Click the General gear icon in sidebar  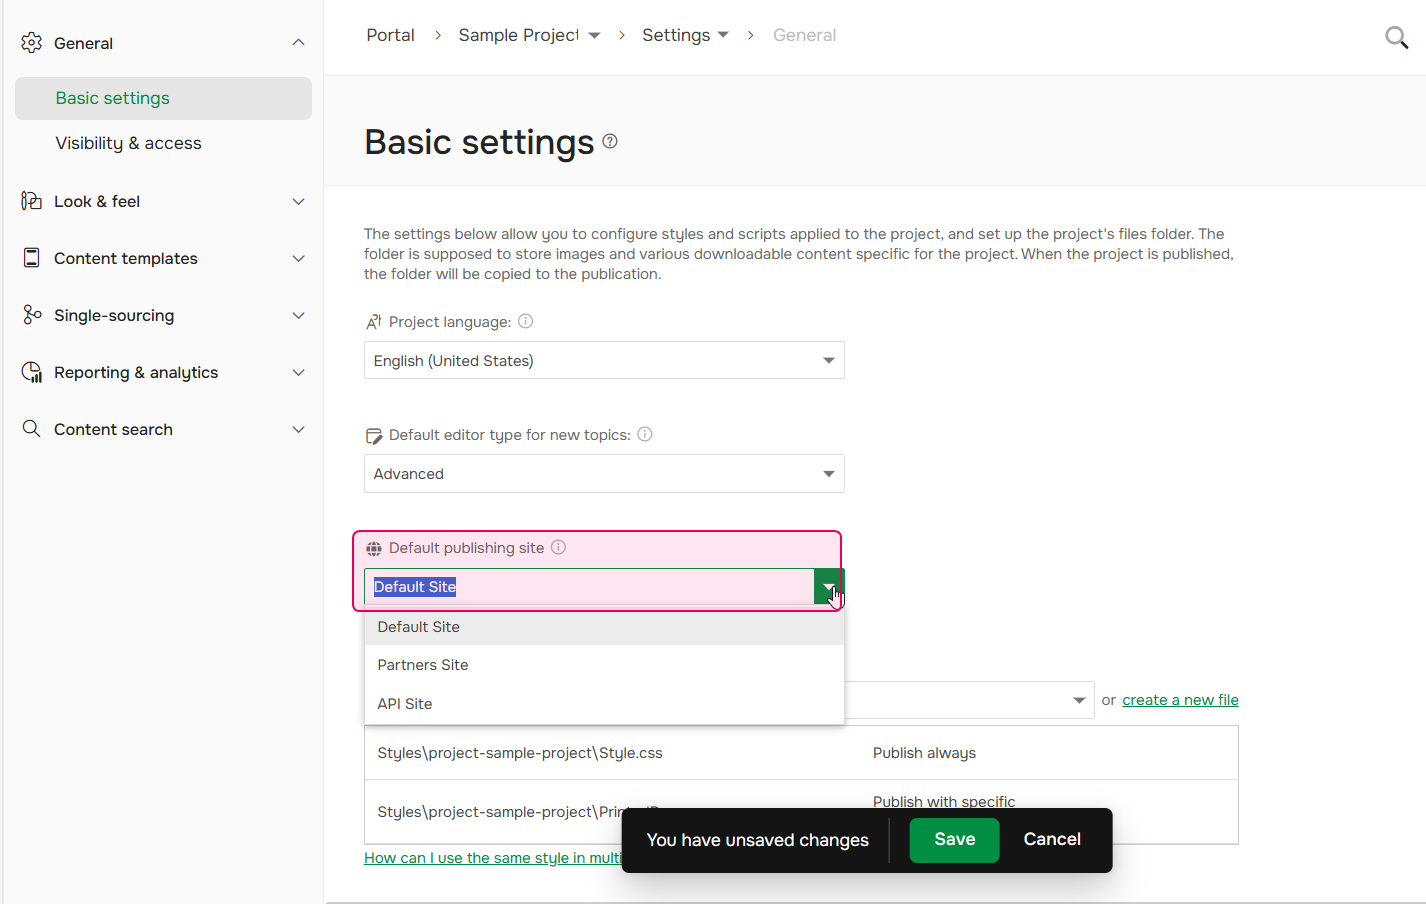point(32,43)
